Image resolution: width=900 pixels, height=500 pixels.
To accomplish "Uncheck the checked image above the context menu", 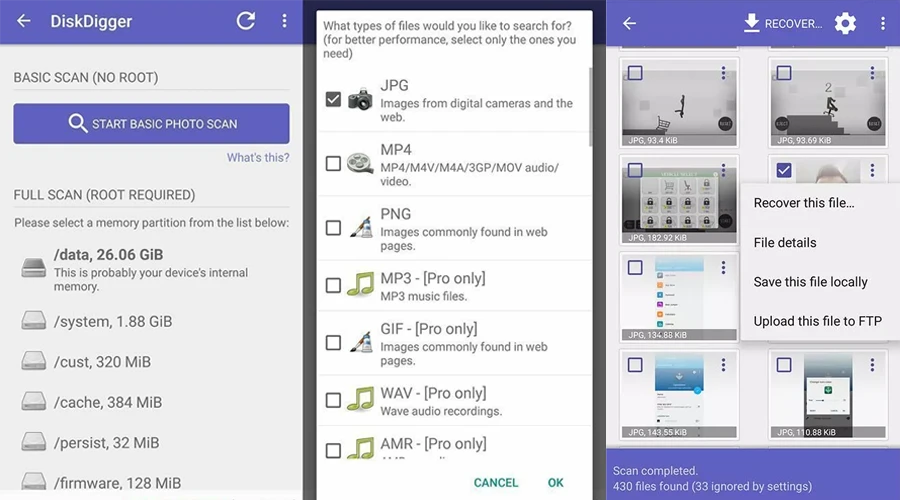I will [783, 170].
